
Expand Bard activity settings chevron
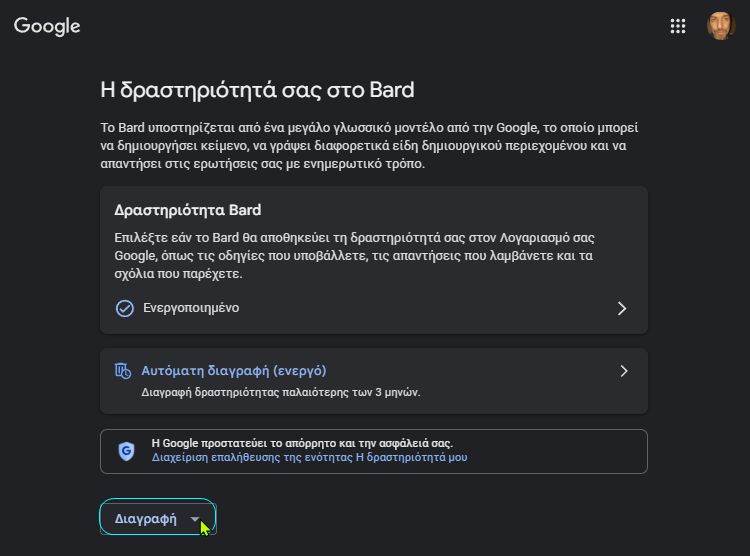click(622, 308)
